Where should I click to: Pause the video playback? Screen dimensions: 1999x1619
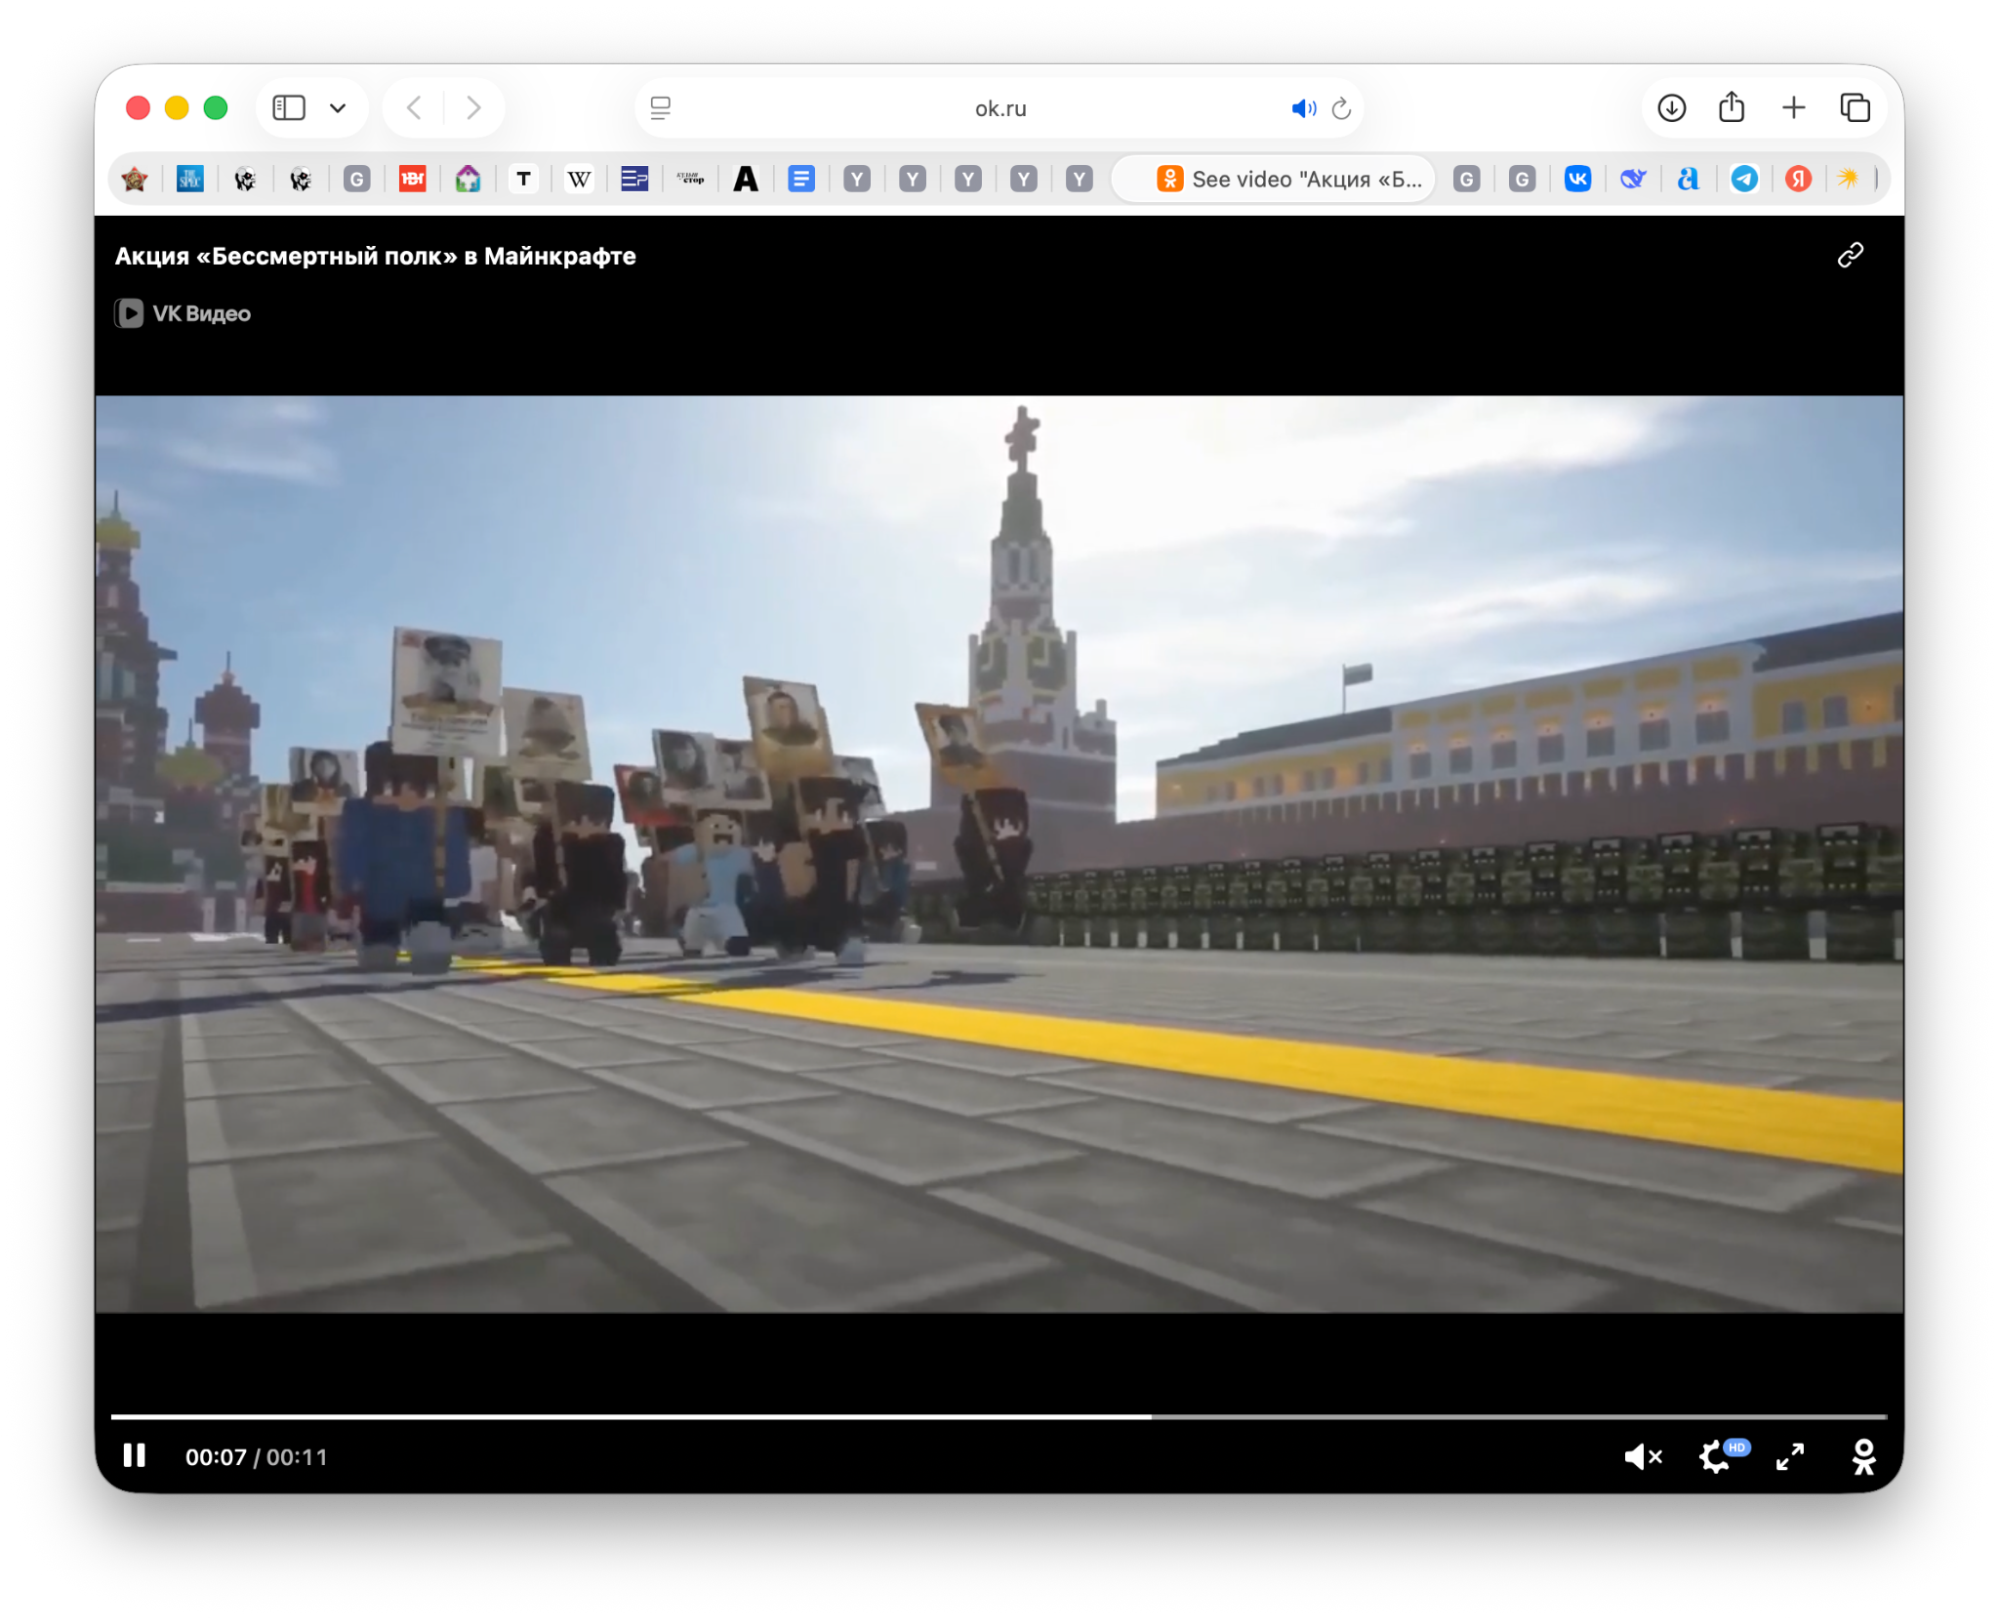pyautogui.click(x=134, y=1455)
